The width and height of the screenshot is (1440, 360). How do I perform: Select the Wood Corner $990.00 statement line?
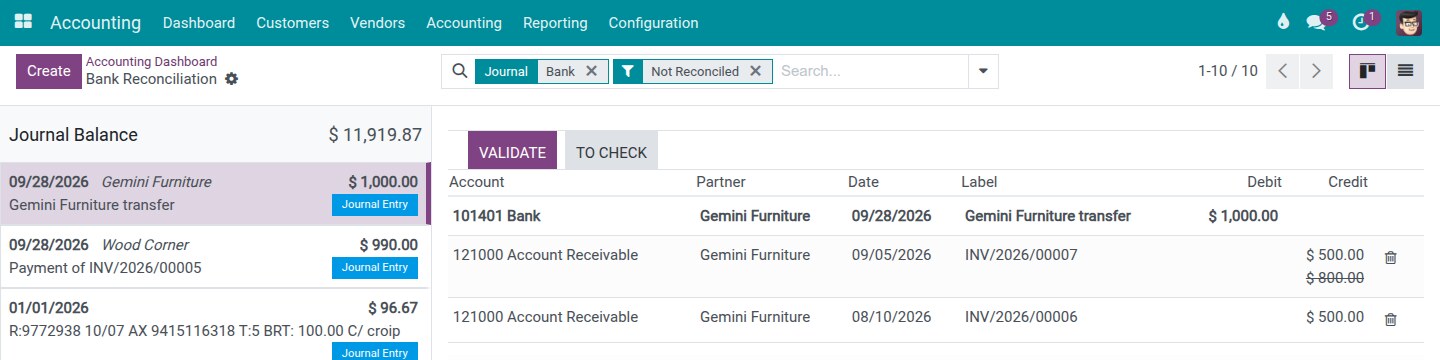pos(214,257)
